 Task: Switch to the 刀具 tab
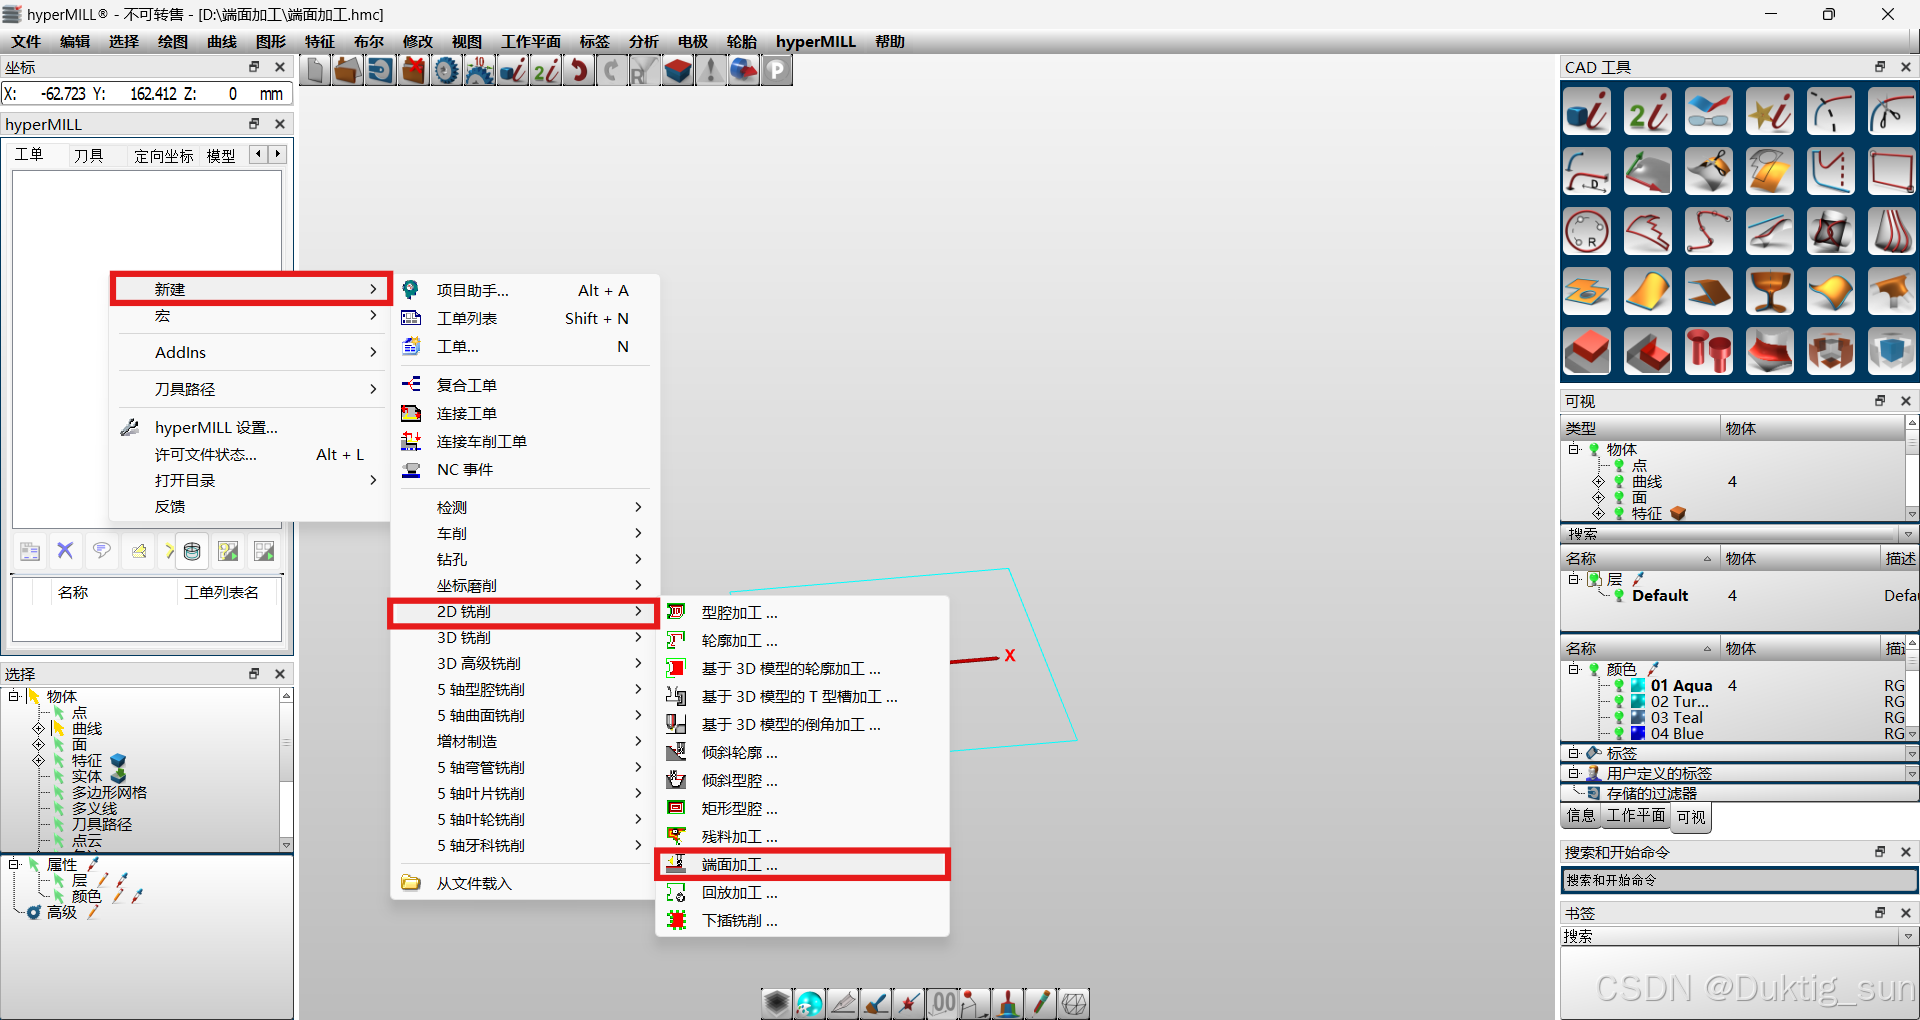click(x=89, y=156)
